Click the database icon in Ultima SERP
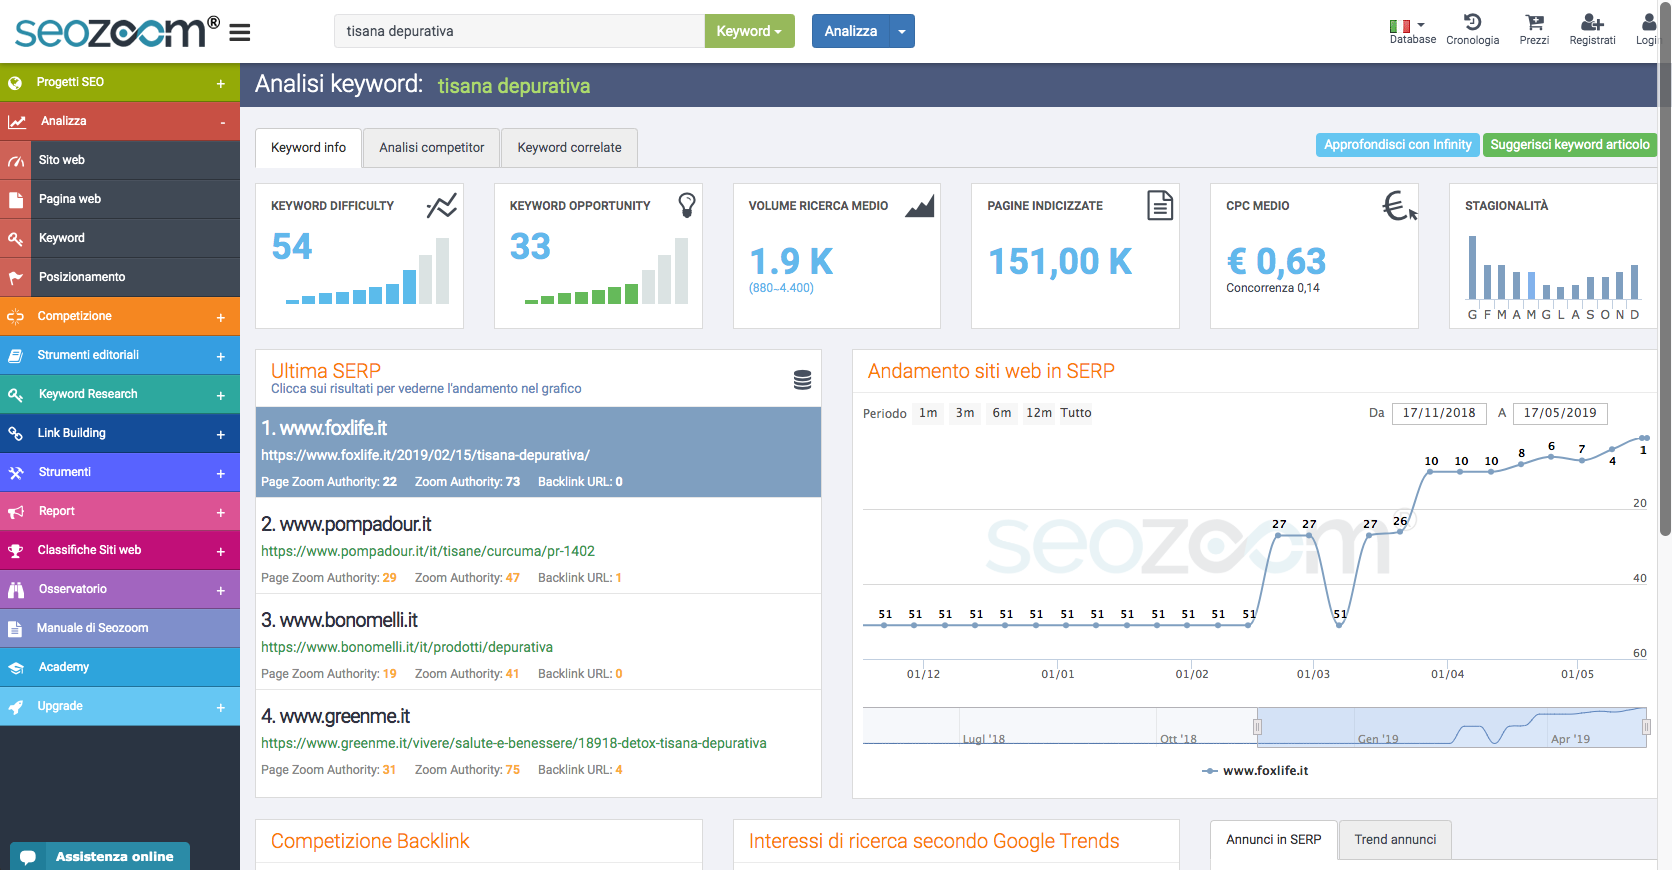 tap(802, 380)
